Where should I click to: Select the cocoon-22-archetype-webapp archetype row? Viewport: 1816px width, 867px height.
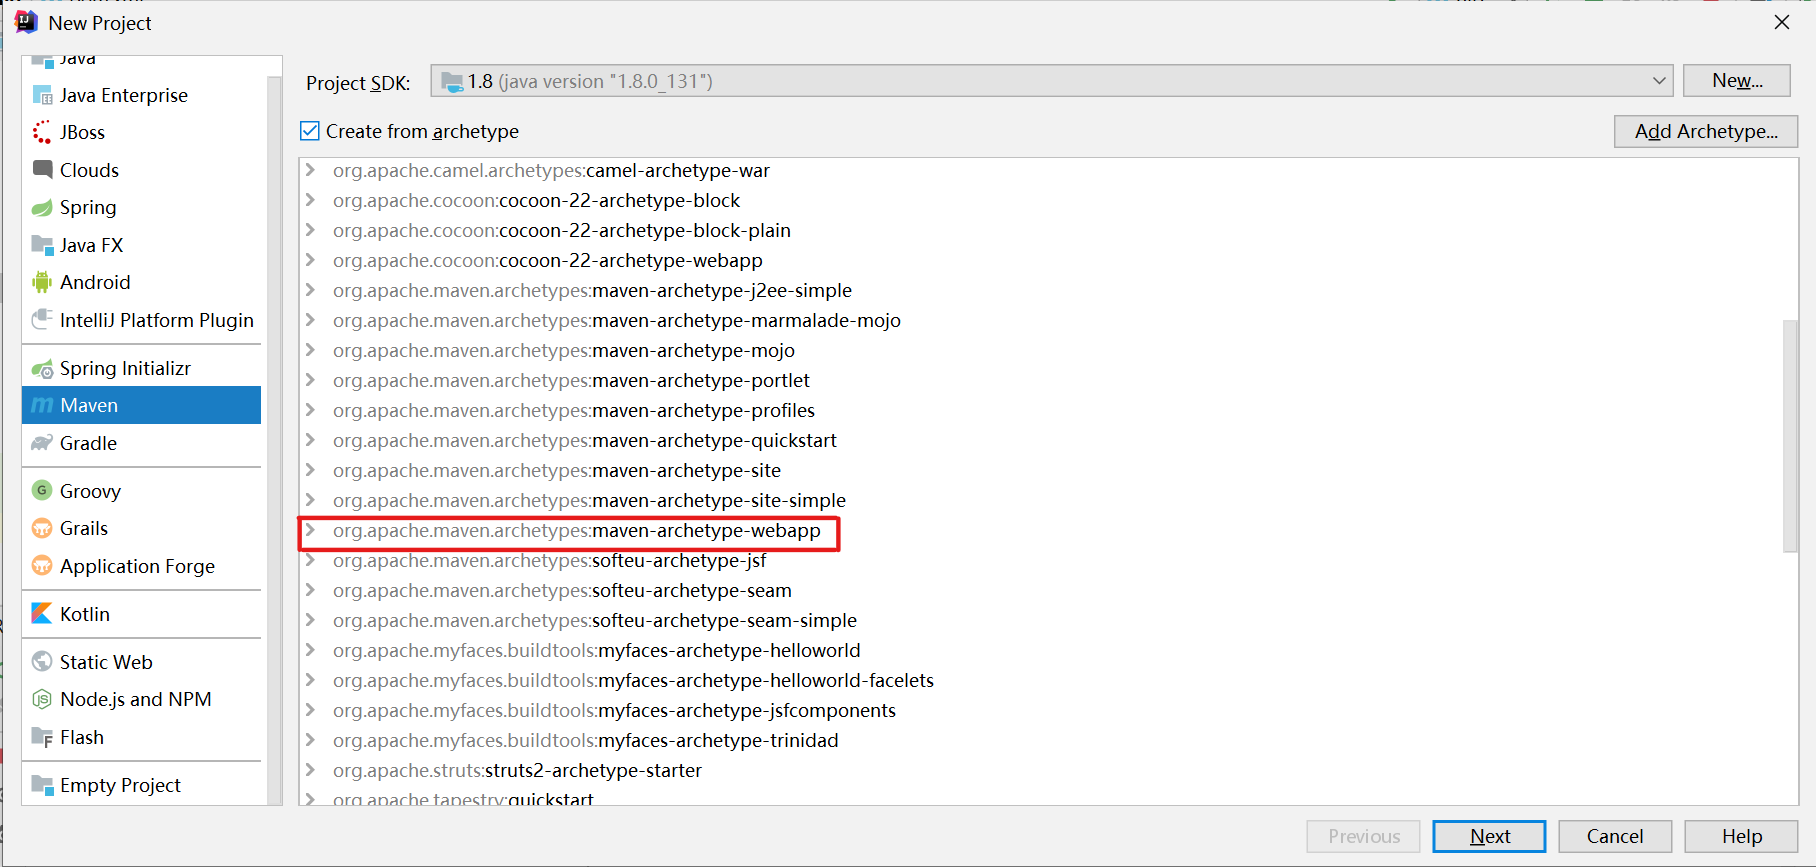click(x=547, y=260)
